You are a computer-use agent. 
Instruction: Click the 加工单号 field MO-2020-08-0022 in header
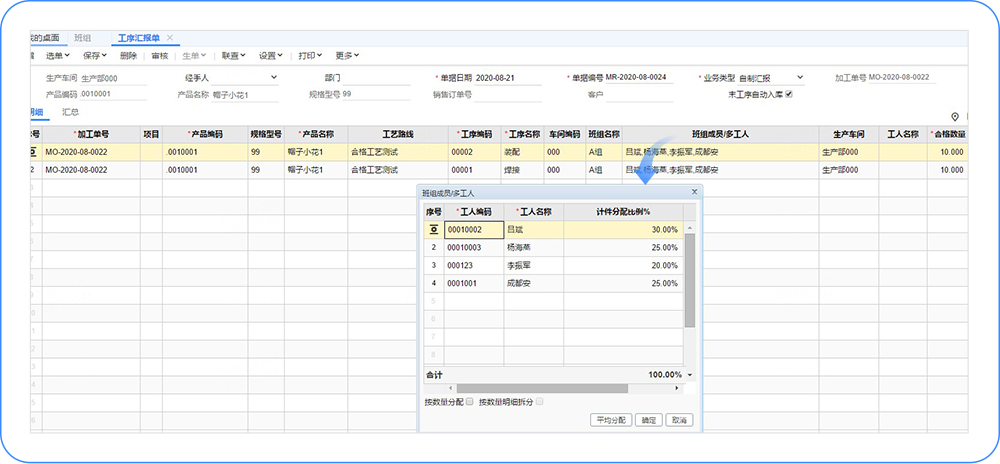click(902, 78)
